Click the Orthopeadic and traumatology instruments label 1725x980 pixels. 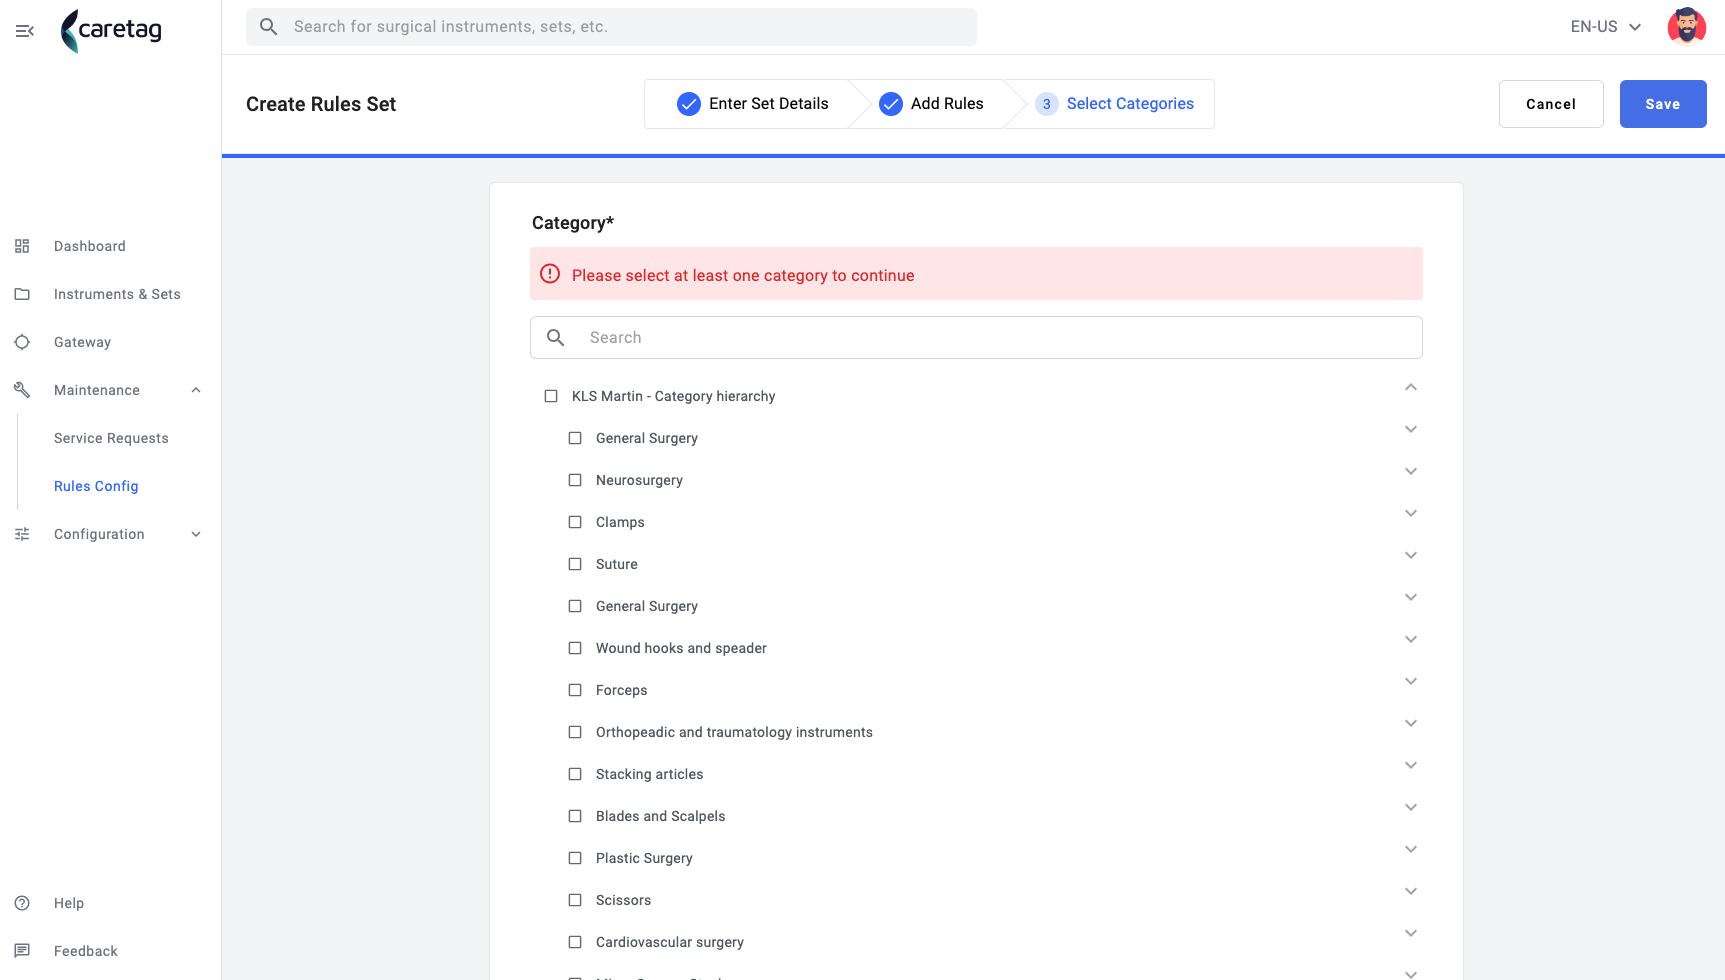734,732
